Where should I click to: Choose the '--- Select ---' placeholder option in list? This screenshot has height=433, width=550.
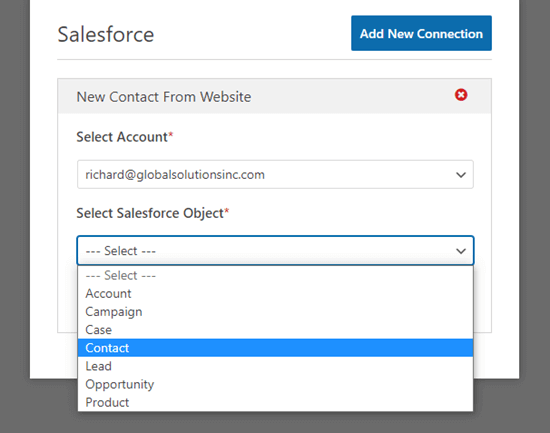click(275, 275)
